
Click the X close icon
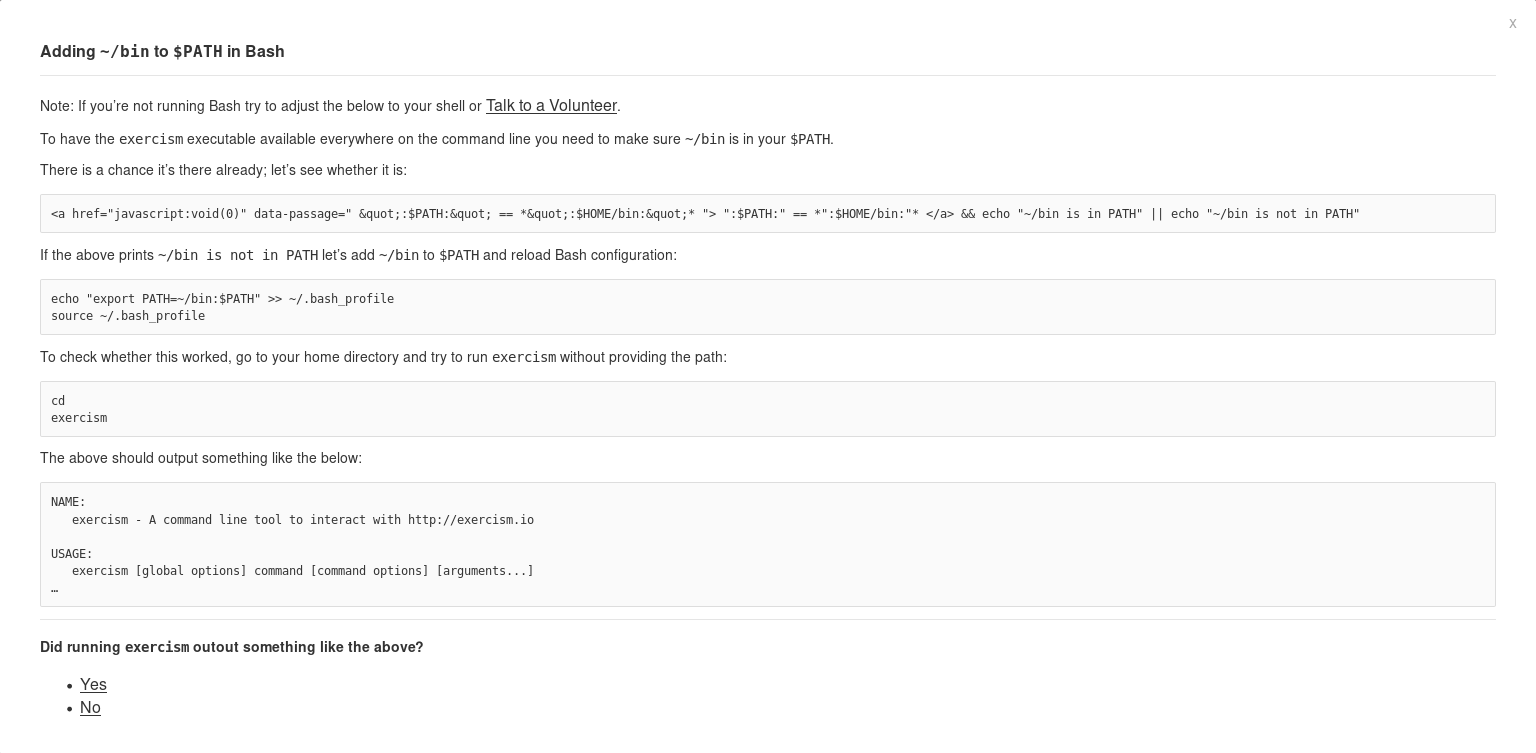coord(1512,24)
